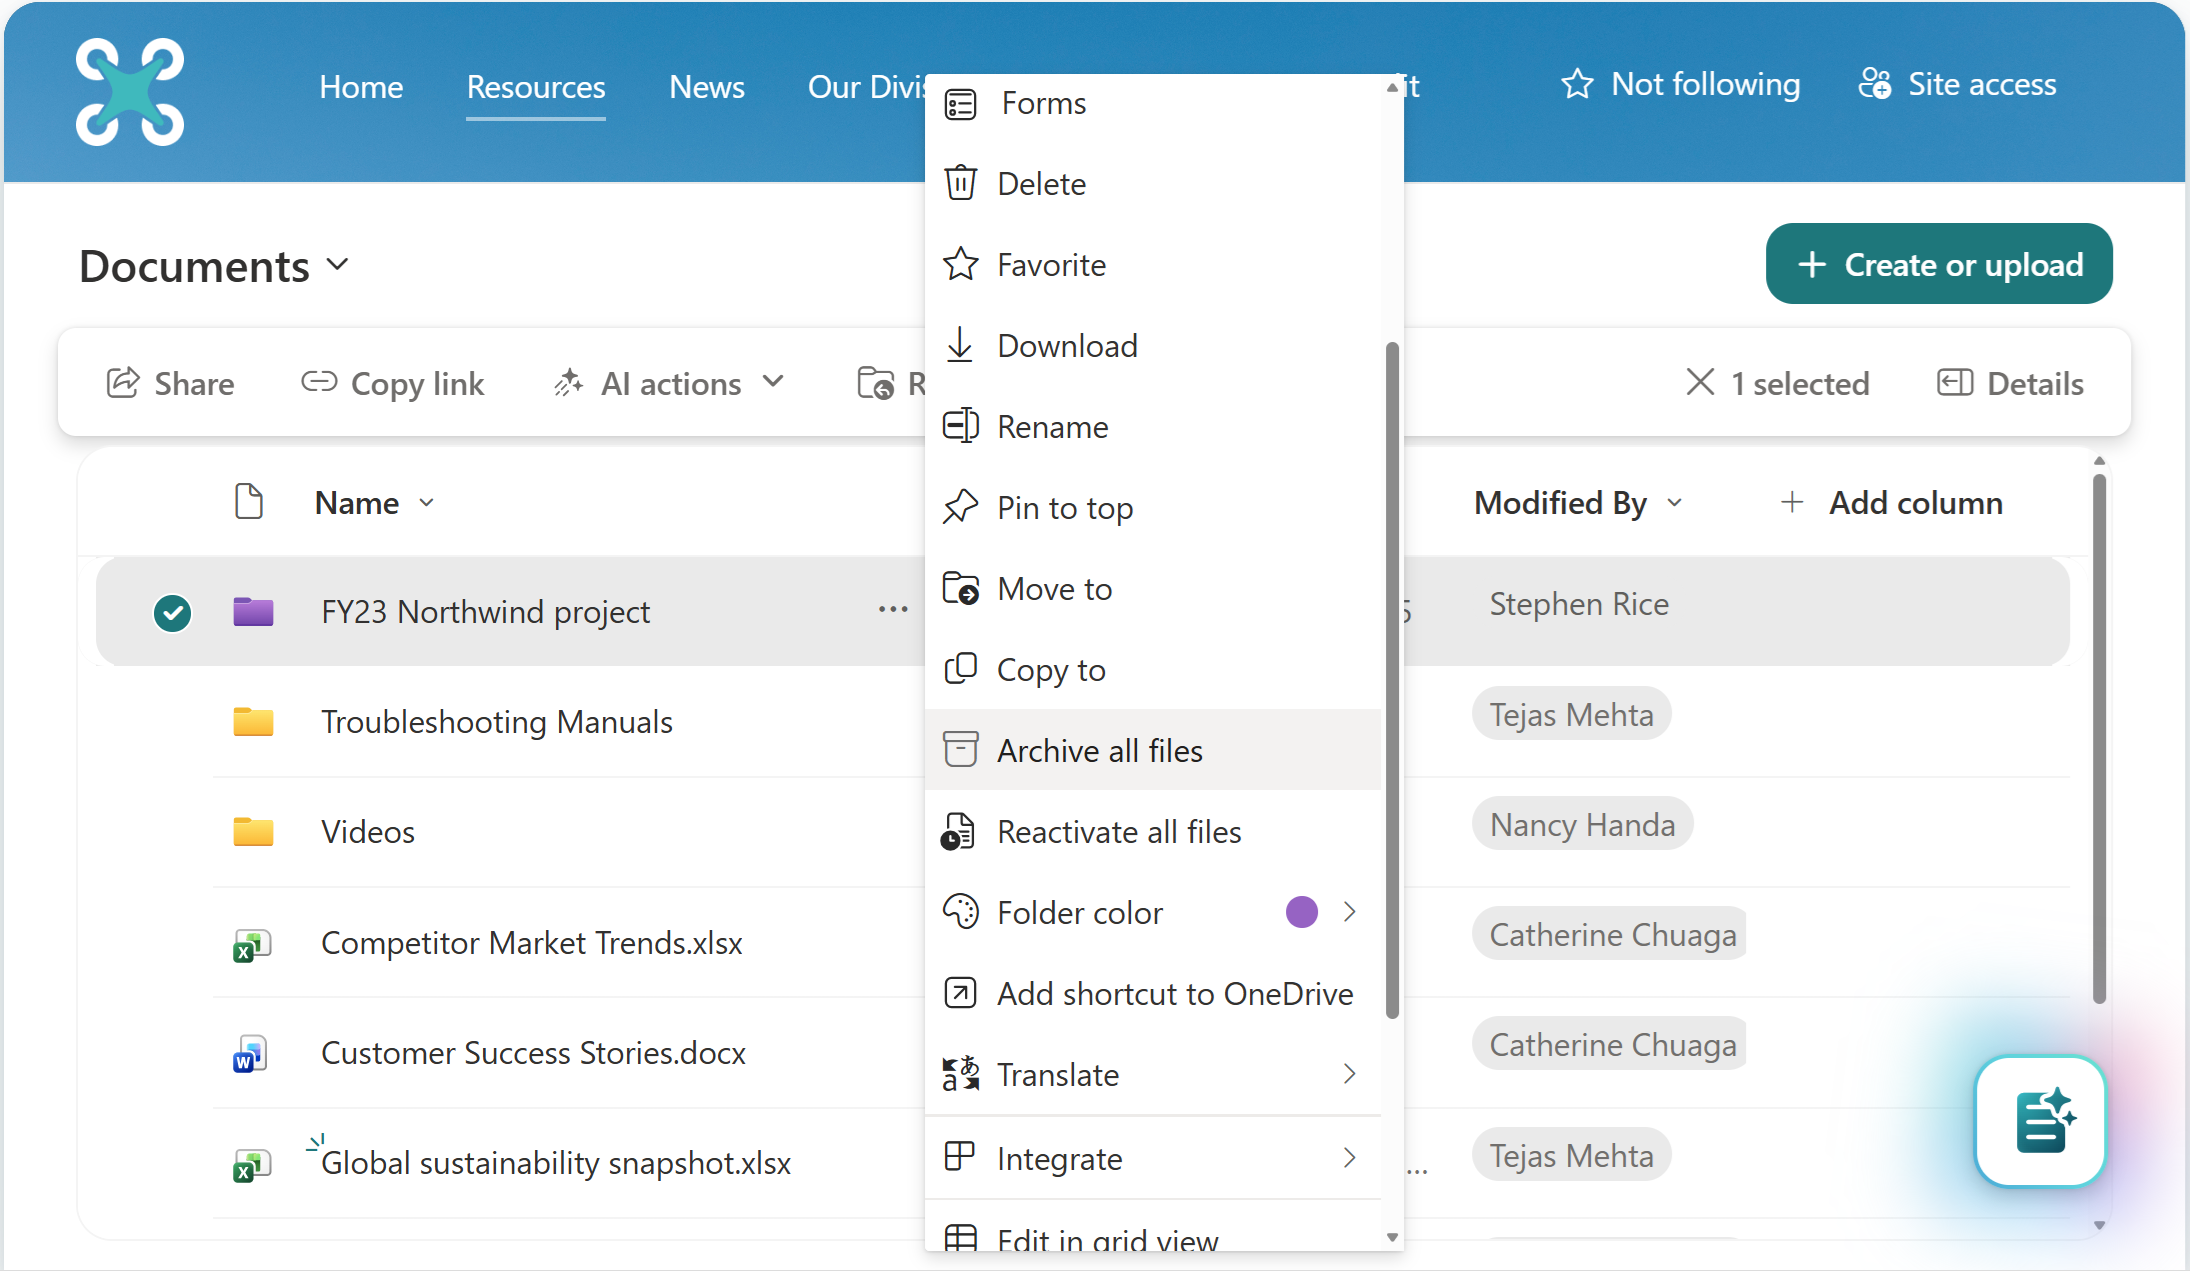2190x1271 pixels.
Task: Open Site access settings
Action: coord(1957,84)
